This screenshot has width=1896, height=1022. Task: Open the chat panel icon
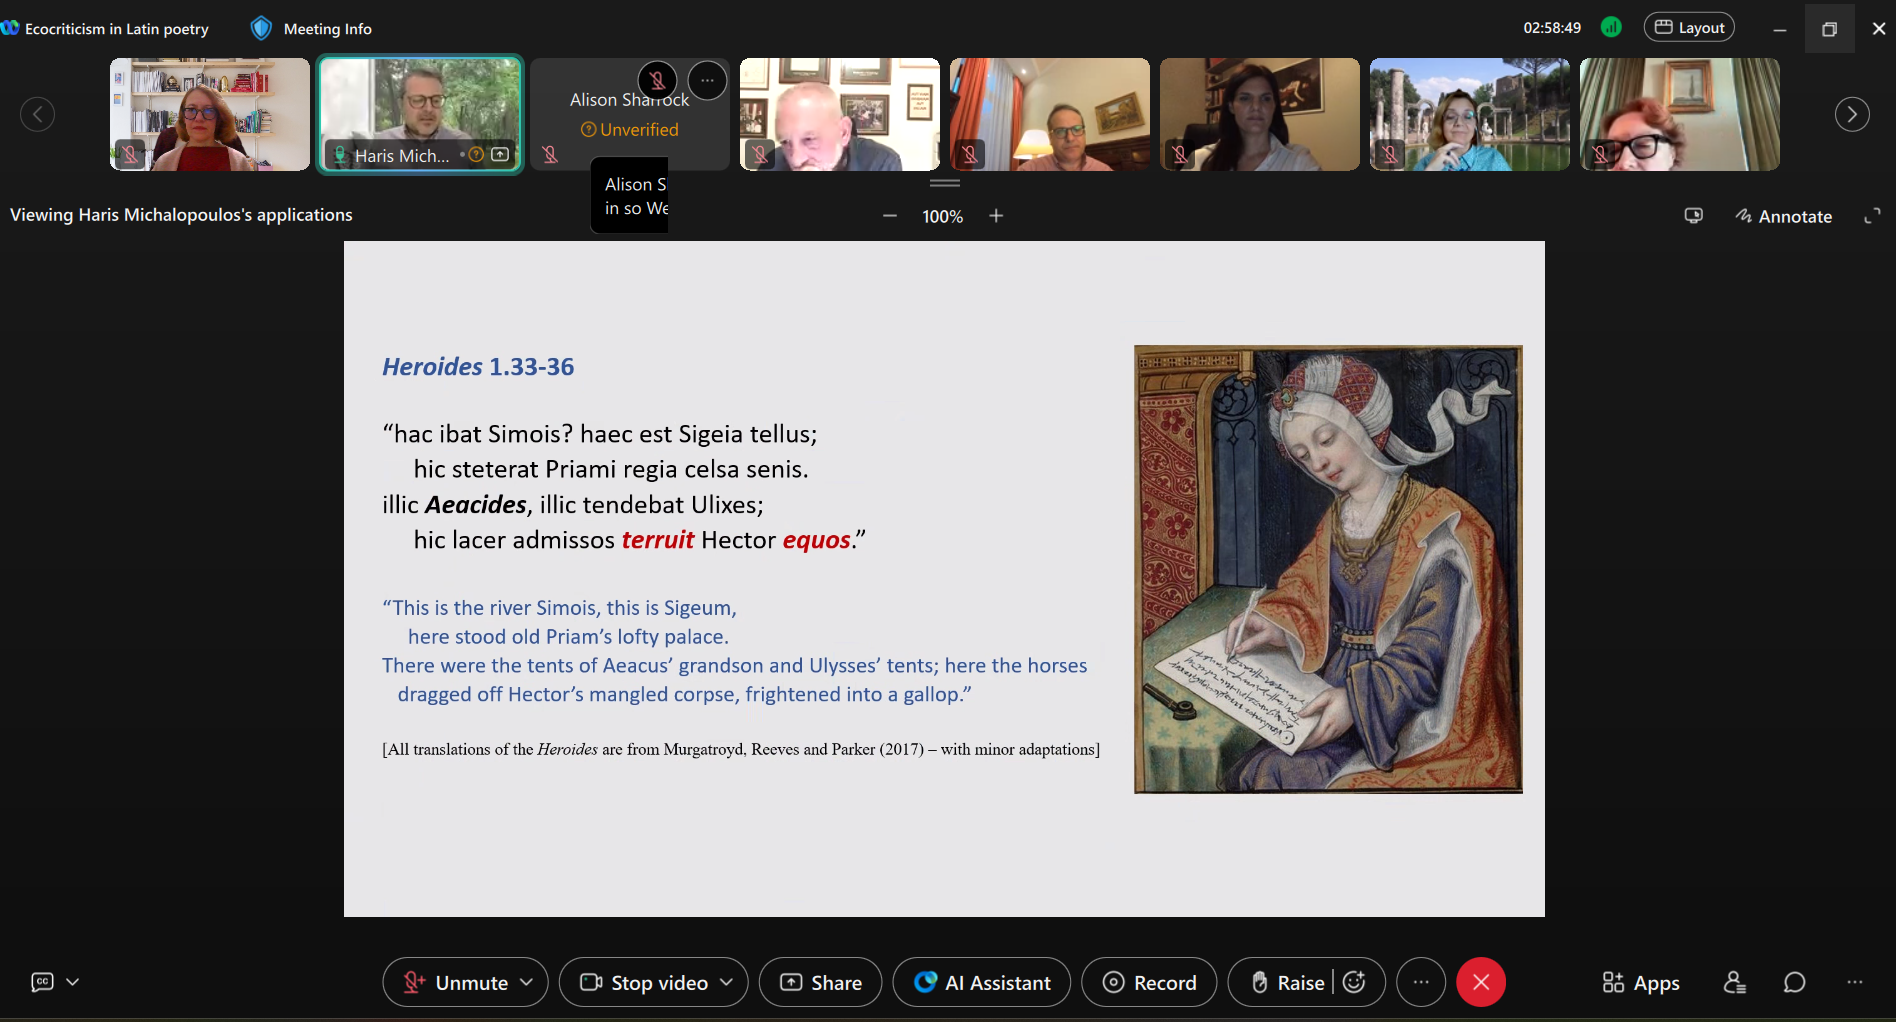[1795, 983]
